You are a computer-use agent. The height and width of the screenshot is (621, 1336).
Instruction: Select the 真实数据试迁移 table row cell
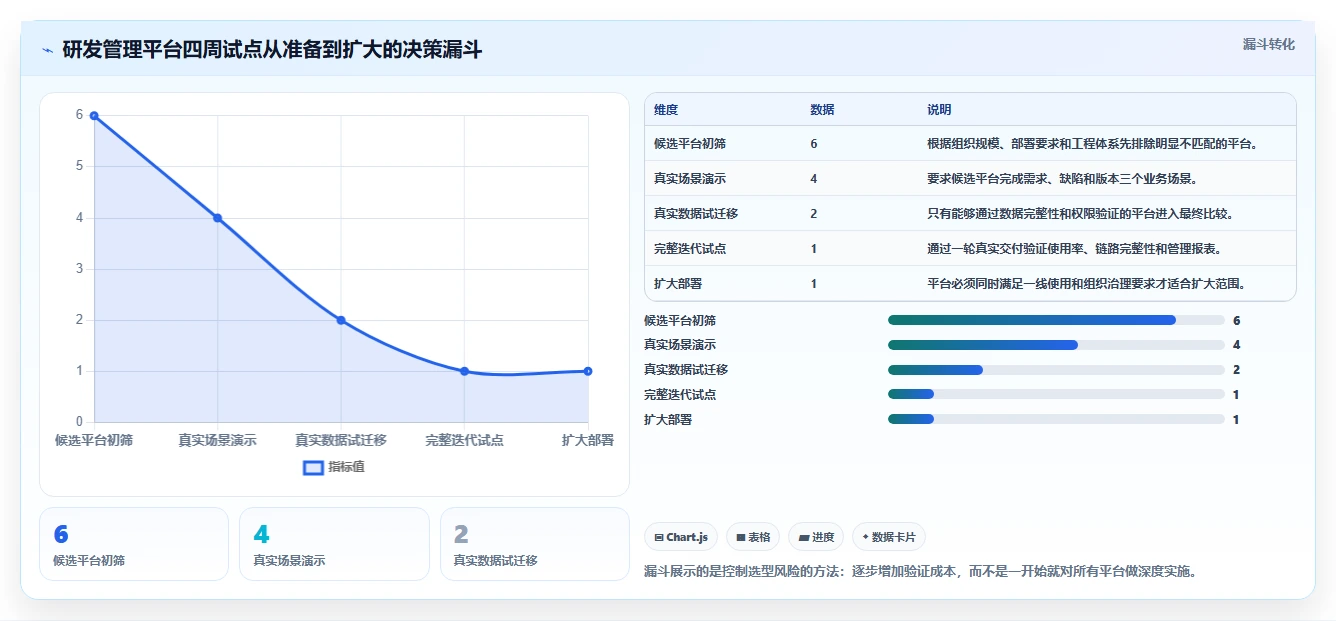pos(696,214)
